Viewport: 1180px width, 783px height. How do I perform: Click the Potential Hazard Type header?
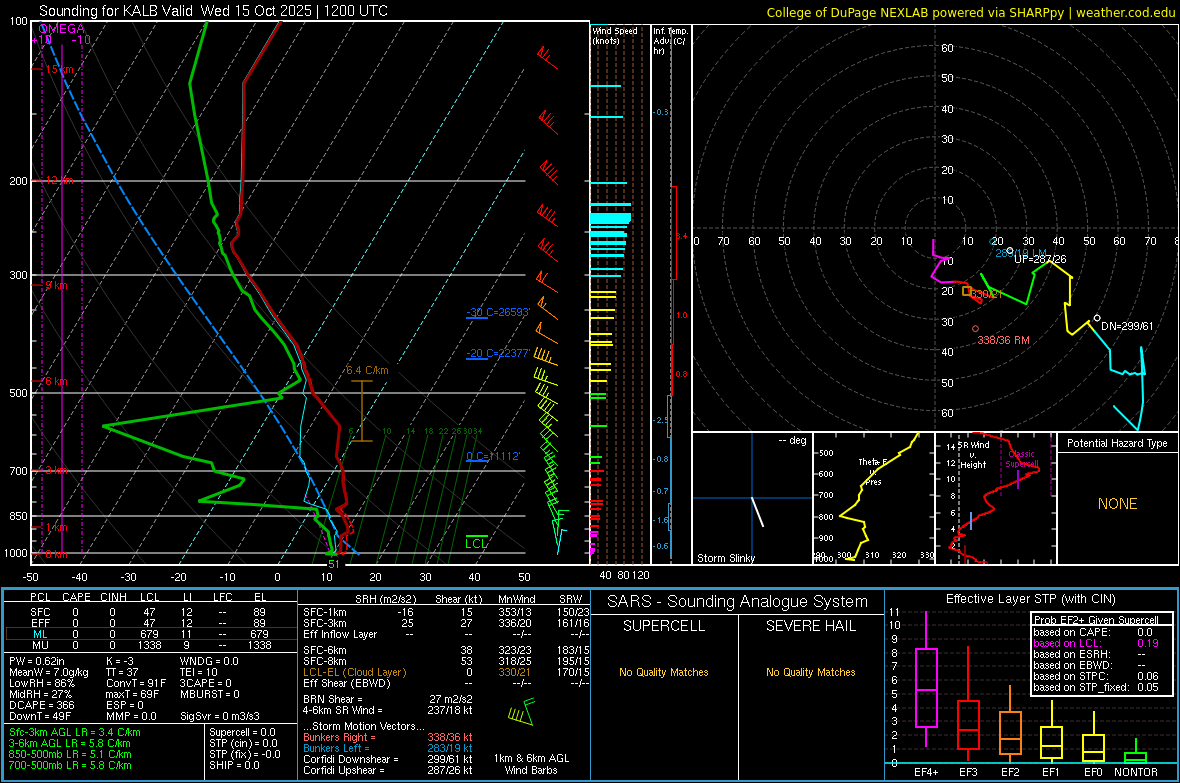pos(1117,443)
